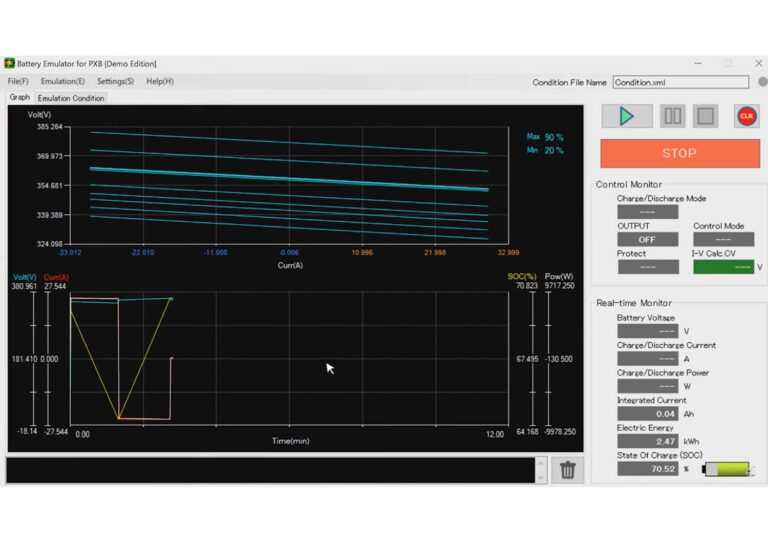
Task: Click the log scrollbar up arrow
Action: click(541, 463)
